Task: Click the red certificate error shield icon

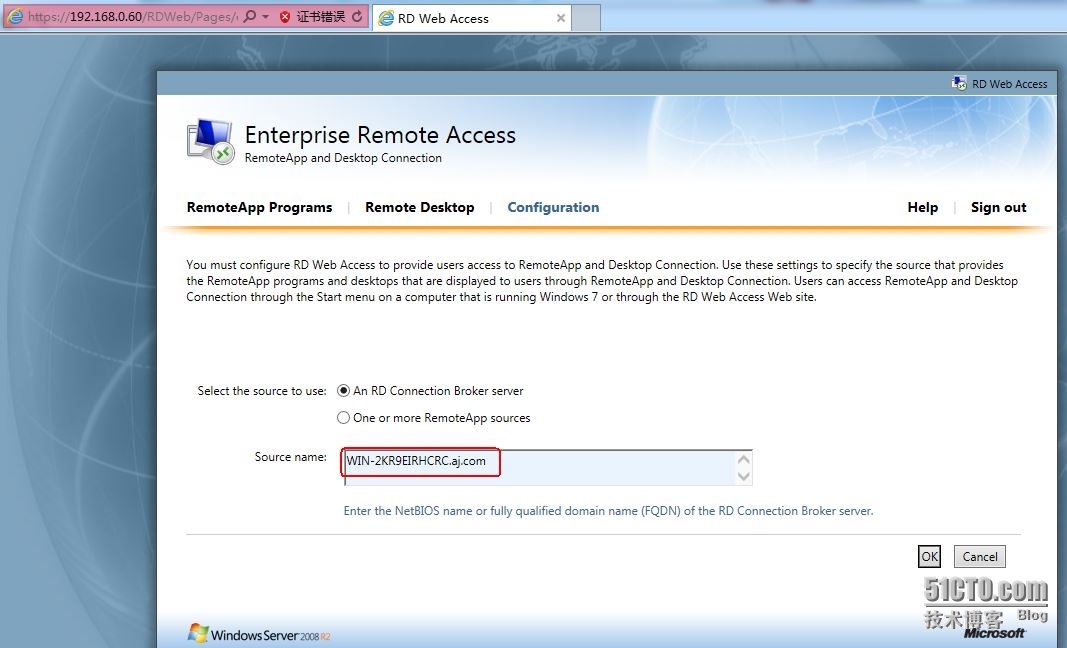Action: tap(286, 17)
